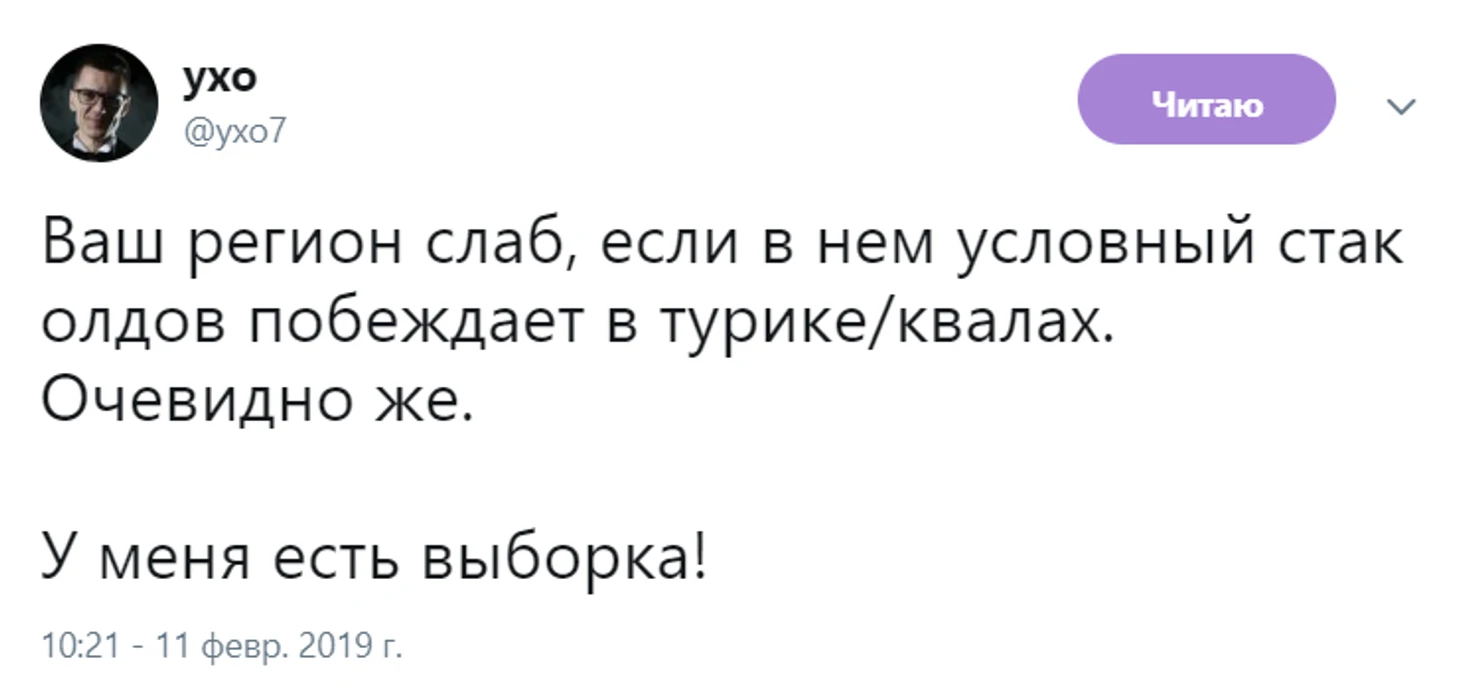Click the word турике/квалах in the tweet
Image resolution: width=1460 pixels, height=694 pixels.
[x=885, y=327]
